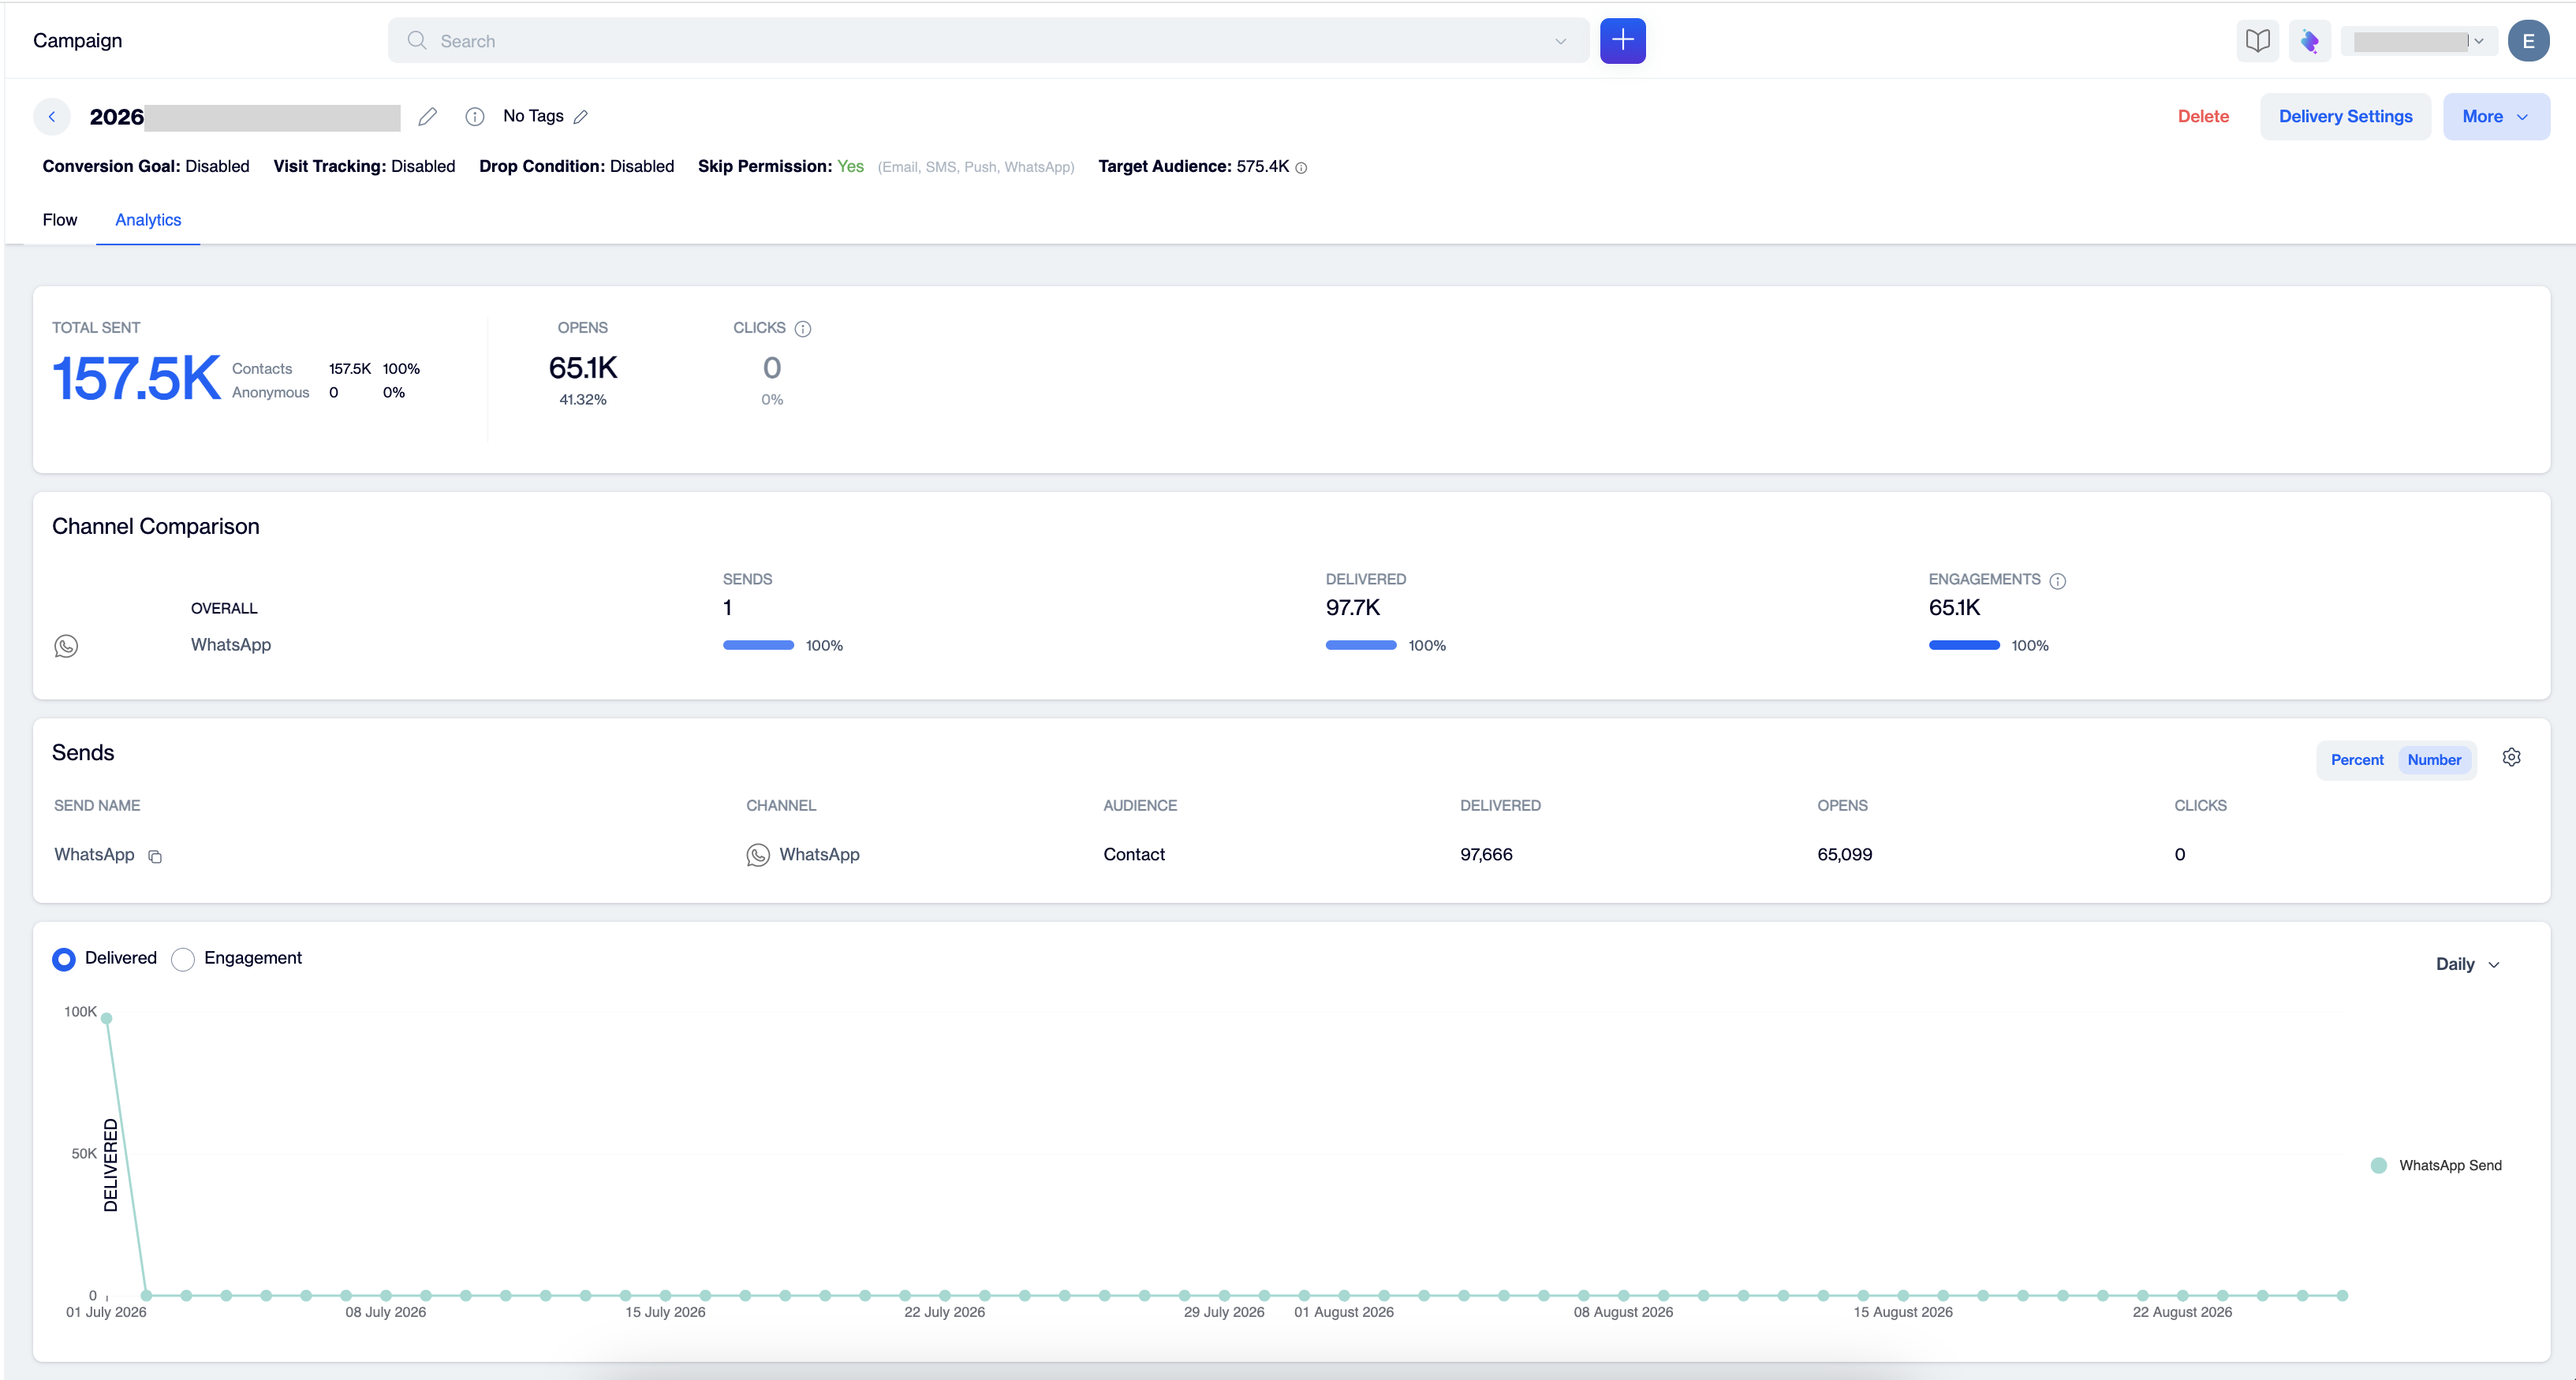Click the 157.5K total sent figure
This screenshot has height=1380, width=2576.
pos(136,380)
